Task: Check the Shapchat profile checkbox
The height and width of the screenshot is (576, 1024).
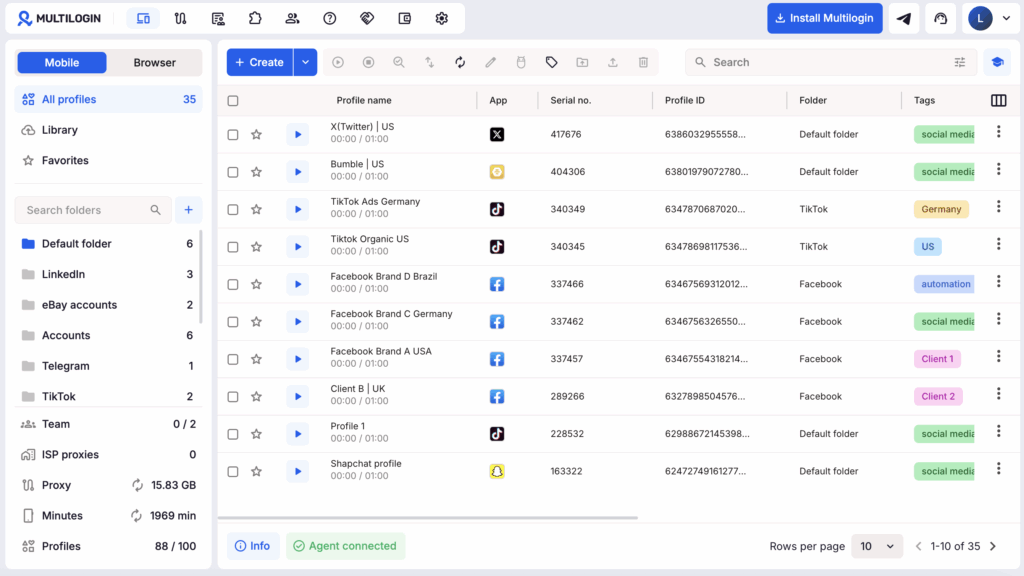Action: 233,472
